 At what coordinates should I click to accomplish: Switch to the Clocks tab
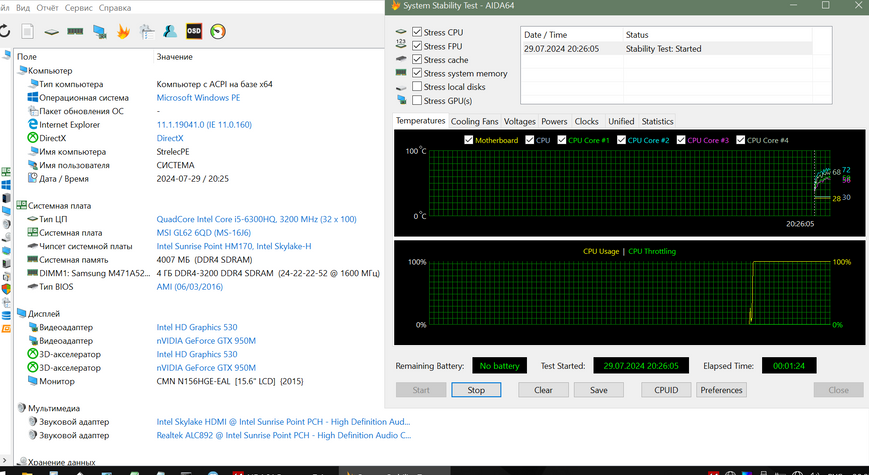[x=586, y=121]
